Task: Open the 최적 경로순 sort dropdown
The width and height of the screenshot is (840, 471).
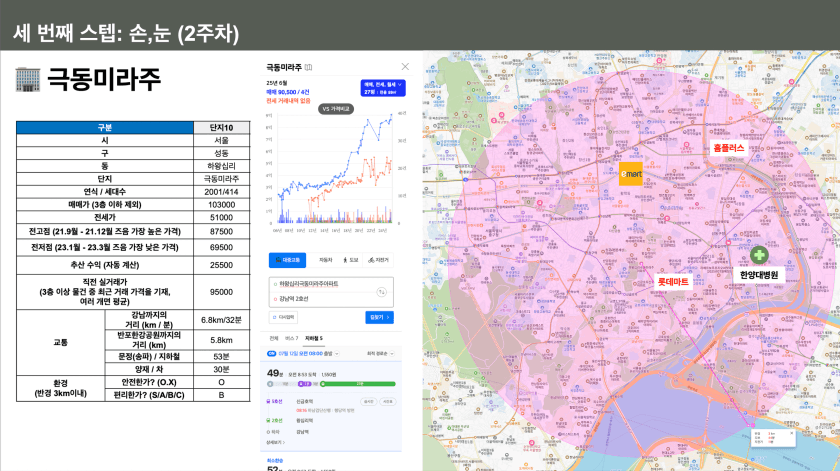Action: point(380,354)
